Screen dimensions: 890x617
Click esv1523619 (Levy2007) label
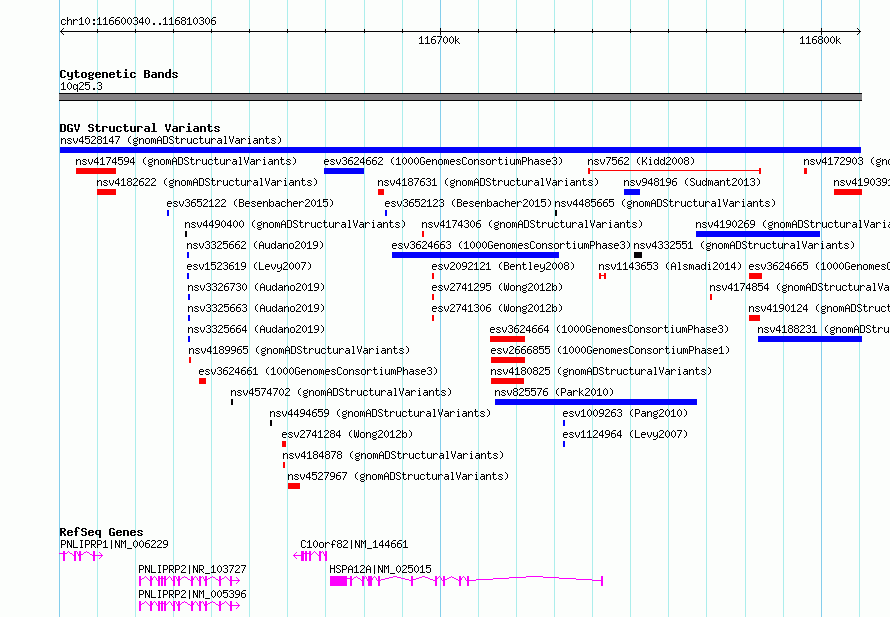(x=249, y=266)
